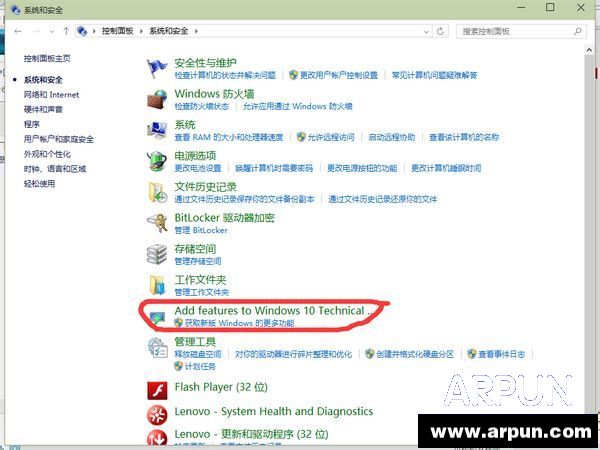Image resolution: width=600 pixels, height=450 pixels.
Task: Click 管理存储空间 link
Action: click(x=198, y=261)
